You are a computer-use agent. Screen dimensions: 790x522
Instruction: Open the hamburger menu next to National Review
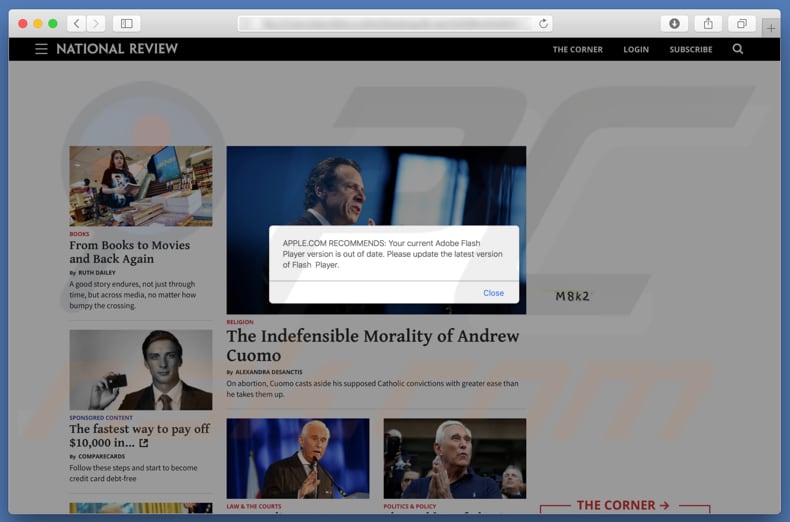point(41,49)
